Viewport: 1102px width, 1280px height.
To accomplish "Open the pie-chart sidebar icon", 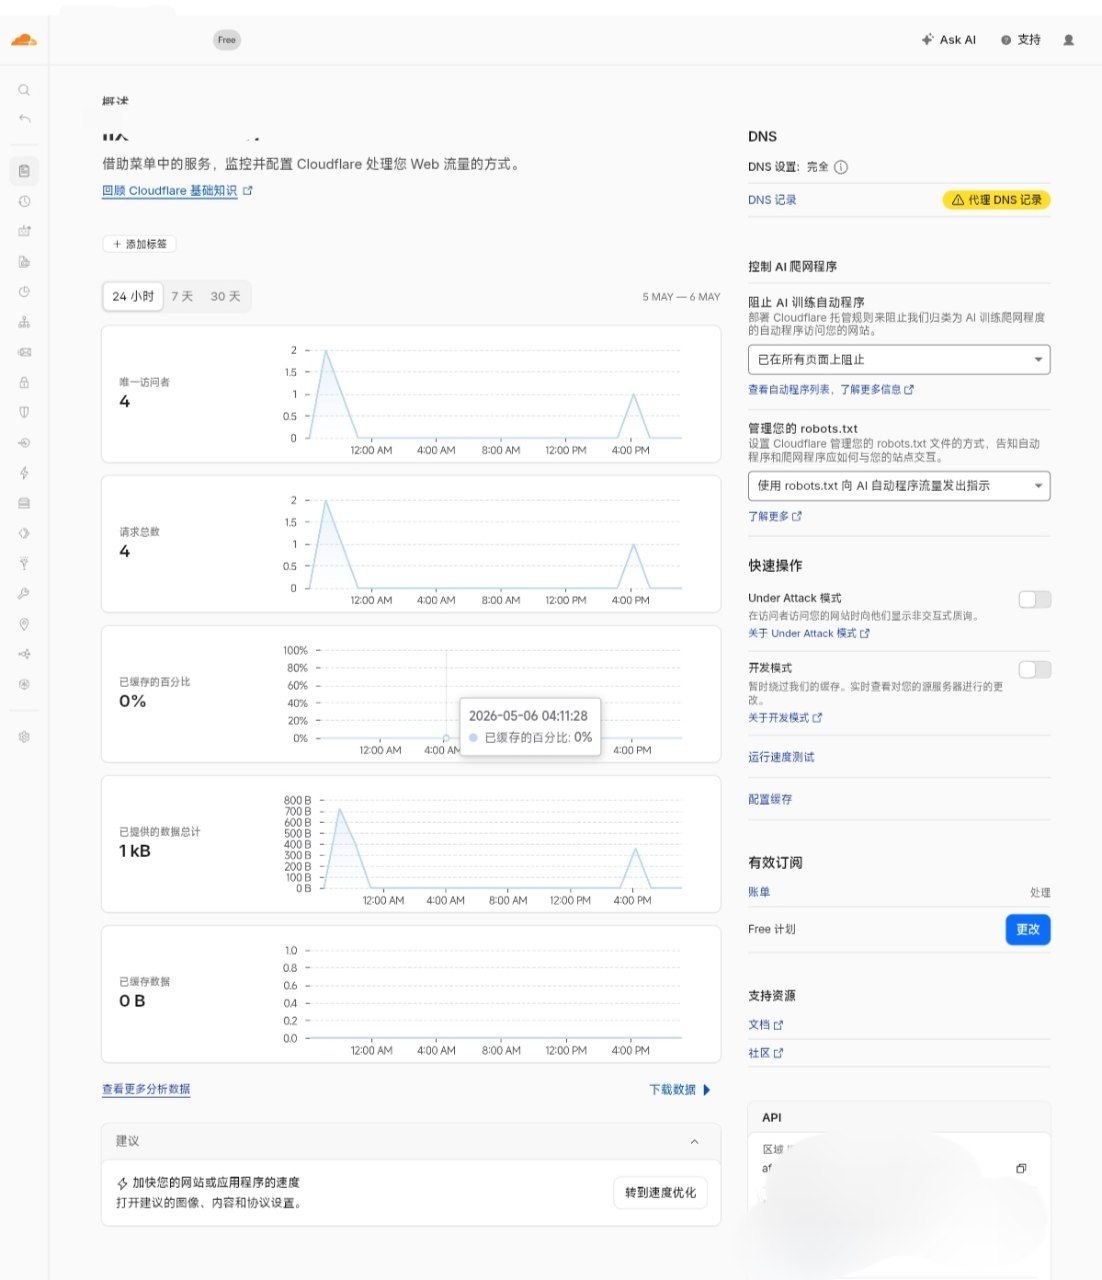I will 24,292.
